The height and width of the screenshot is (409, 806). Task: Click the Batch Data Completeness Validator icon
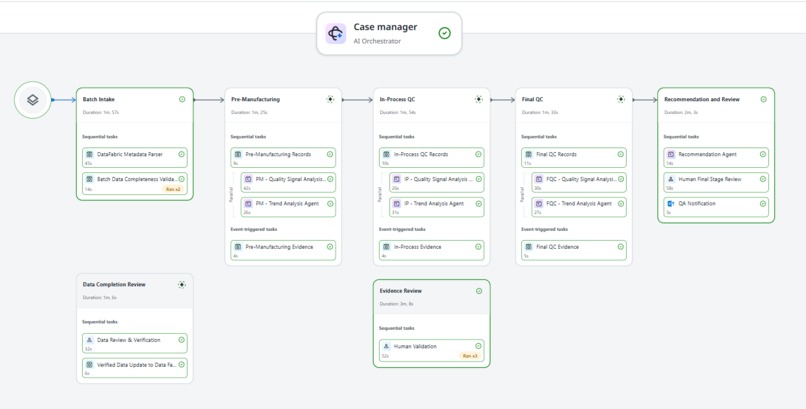pyautogui.click(x=89, y=179)
